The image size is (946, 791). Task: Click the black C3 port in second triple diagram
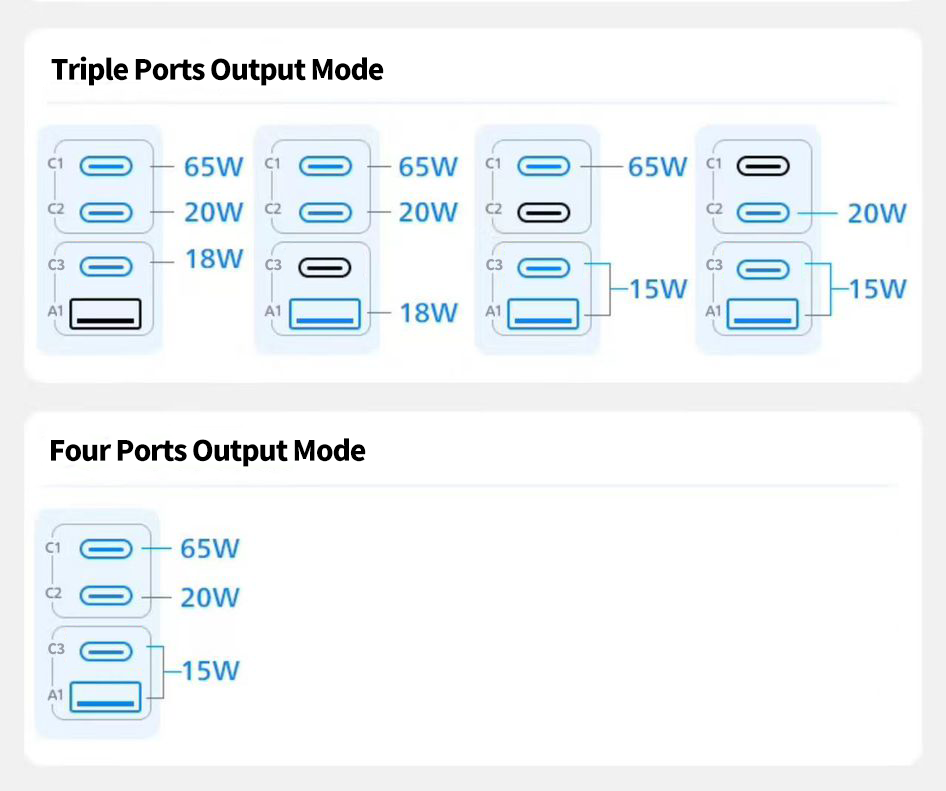point(325,267)
